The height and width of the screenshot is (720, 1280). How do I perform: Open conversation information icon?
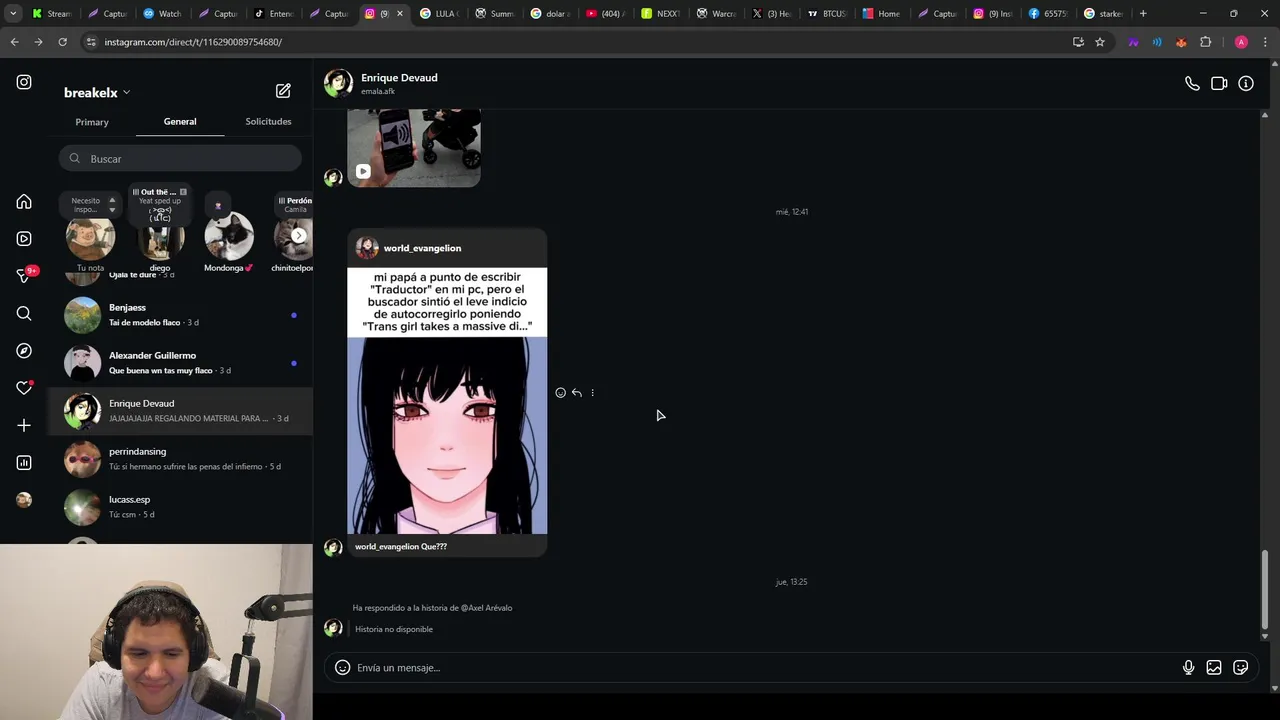[x=1246, y=84]
